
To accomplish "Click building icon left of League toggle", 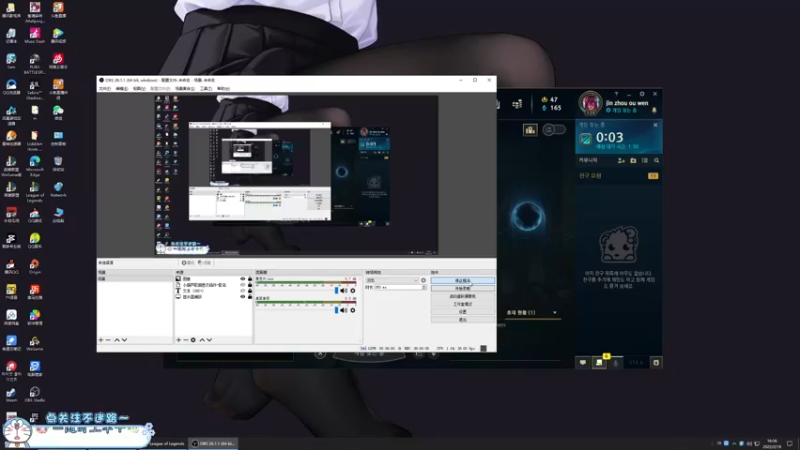I will 530,130.
